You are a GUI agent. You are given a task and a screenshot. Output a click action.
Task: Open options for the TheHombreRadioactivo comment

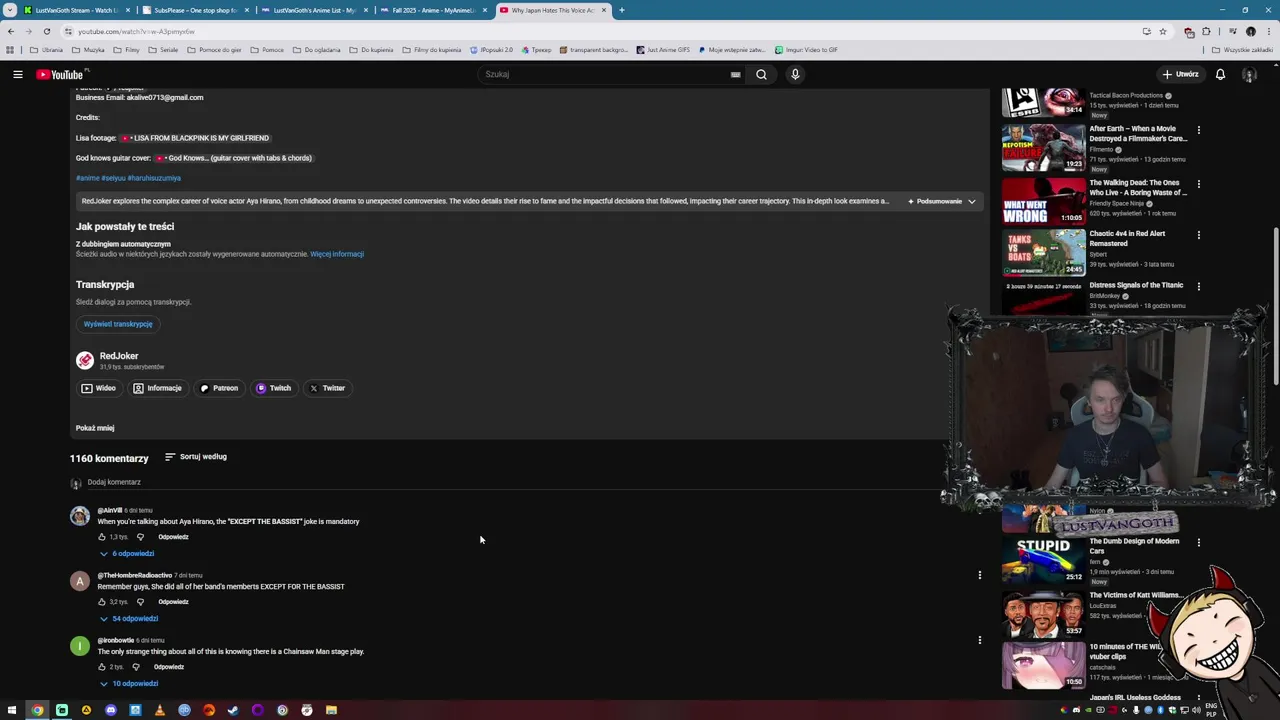tap(979, 575)
